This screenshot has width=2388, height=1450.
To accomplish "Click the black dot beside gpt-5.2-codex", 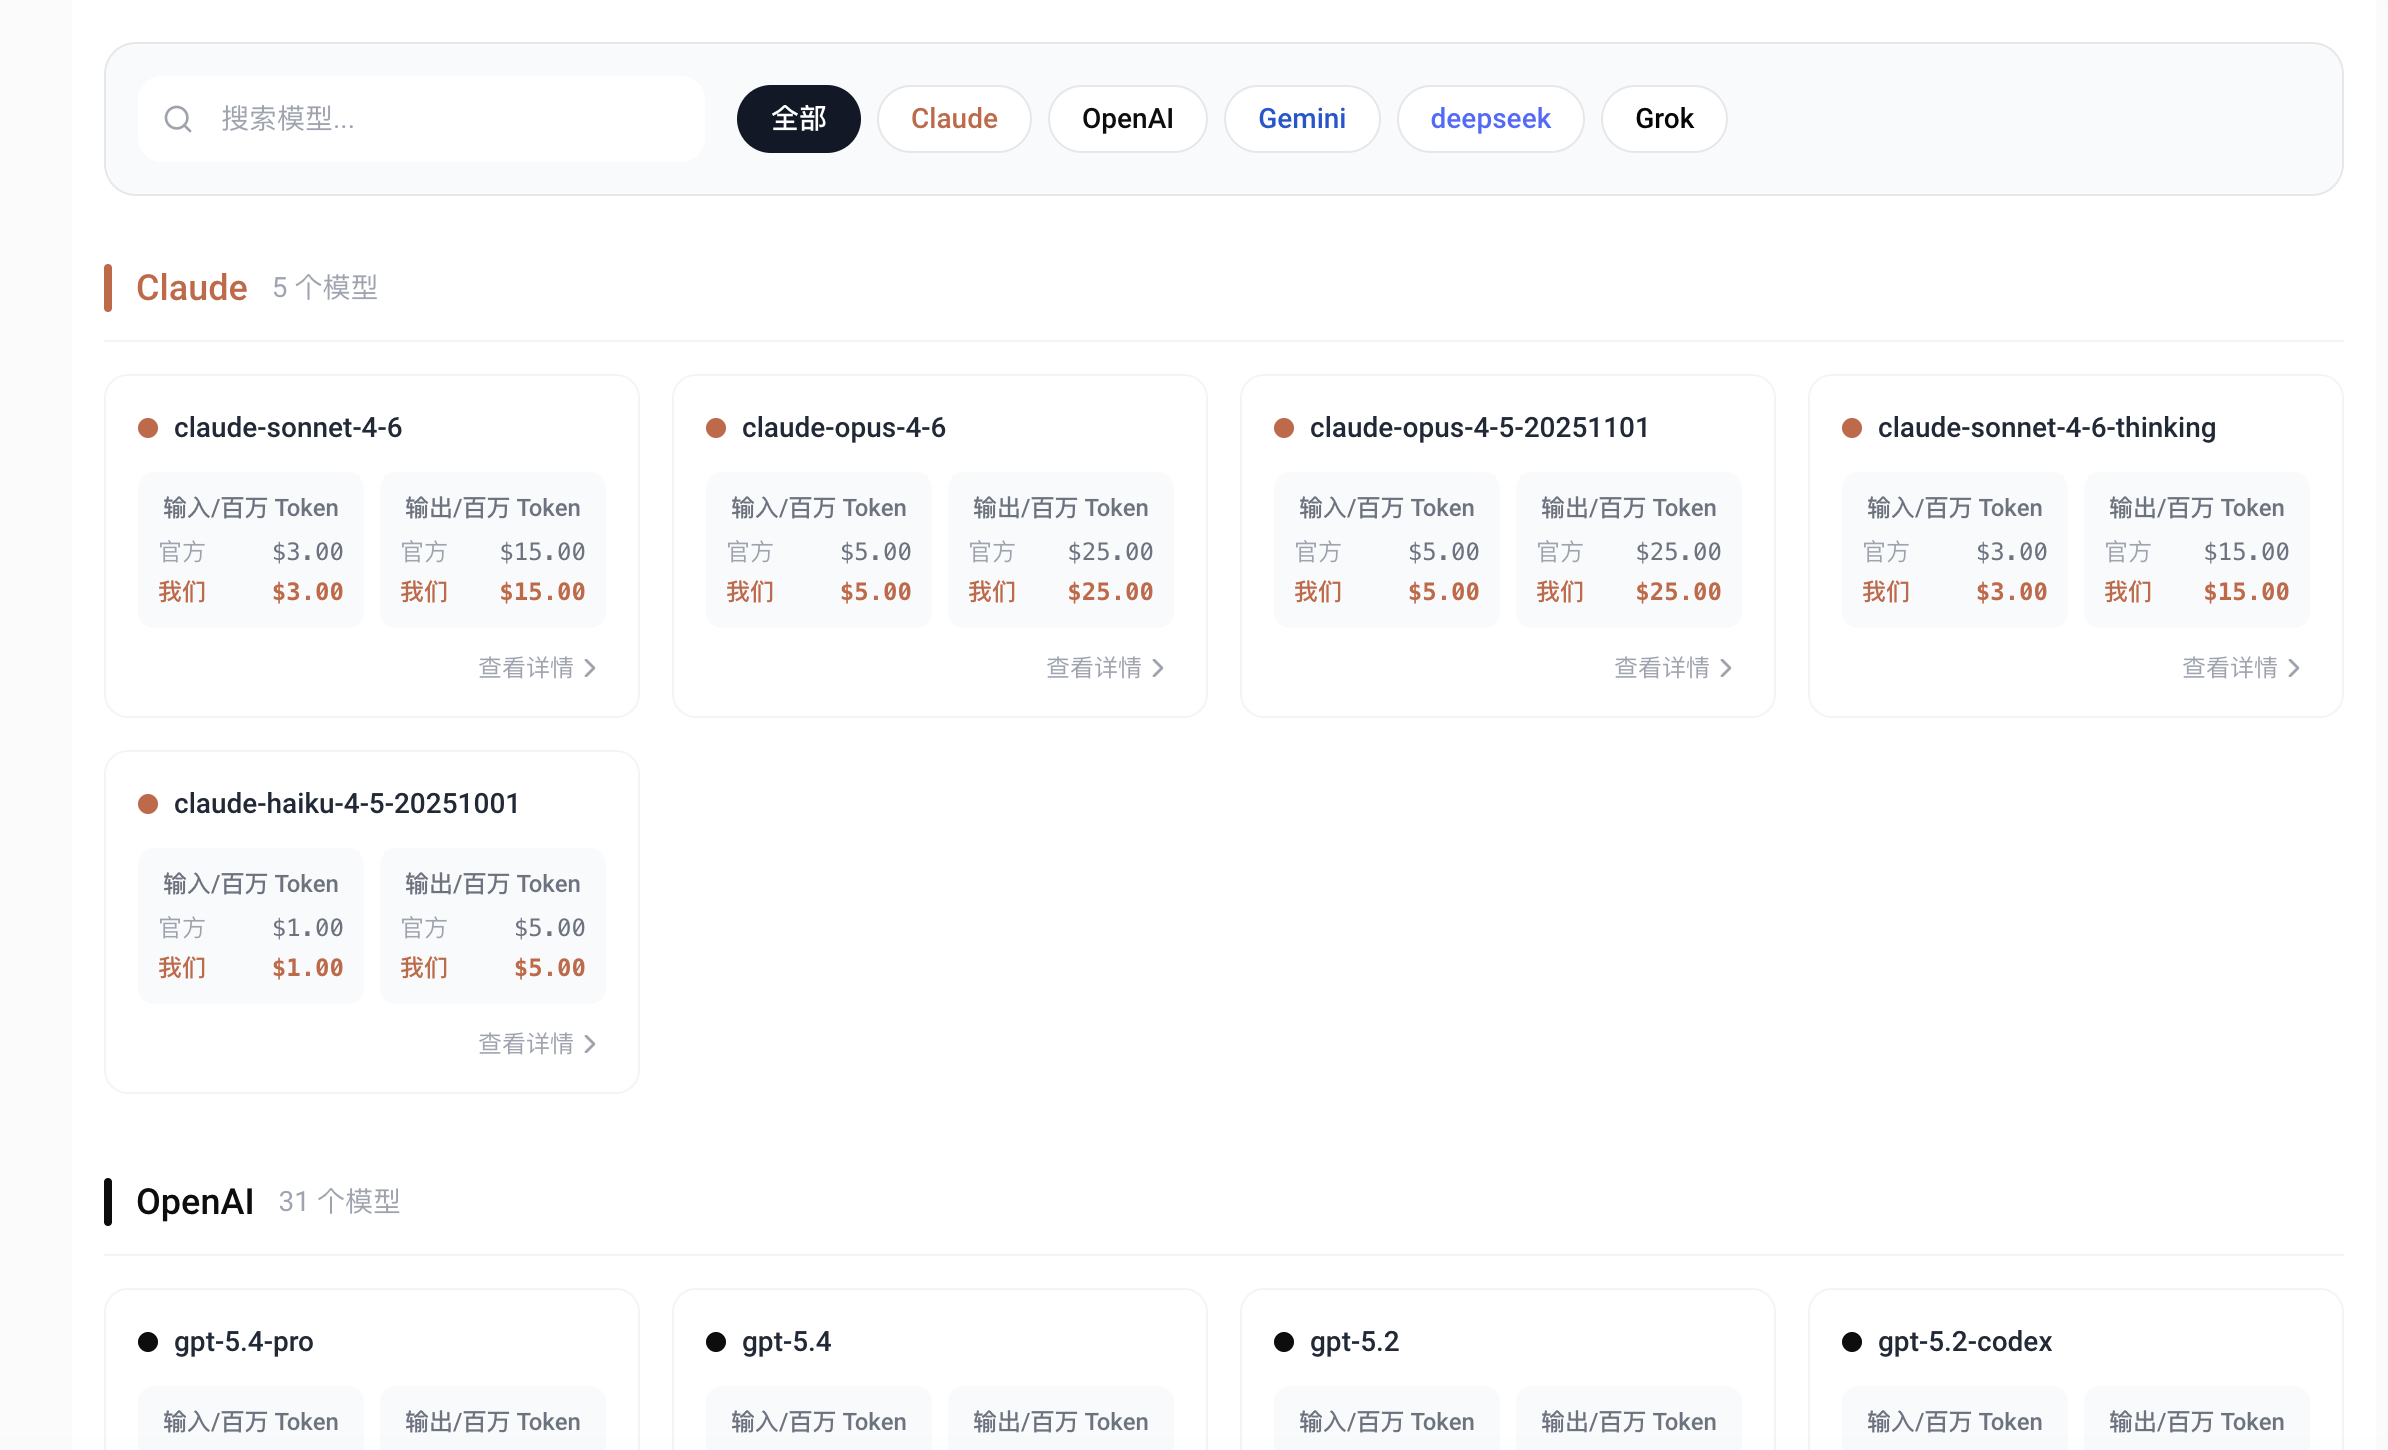I will (x=1852, y=1342).
